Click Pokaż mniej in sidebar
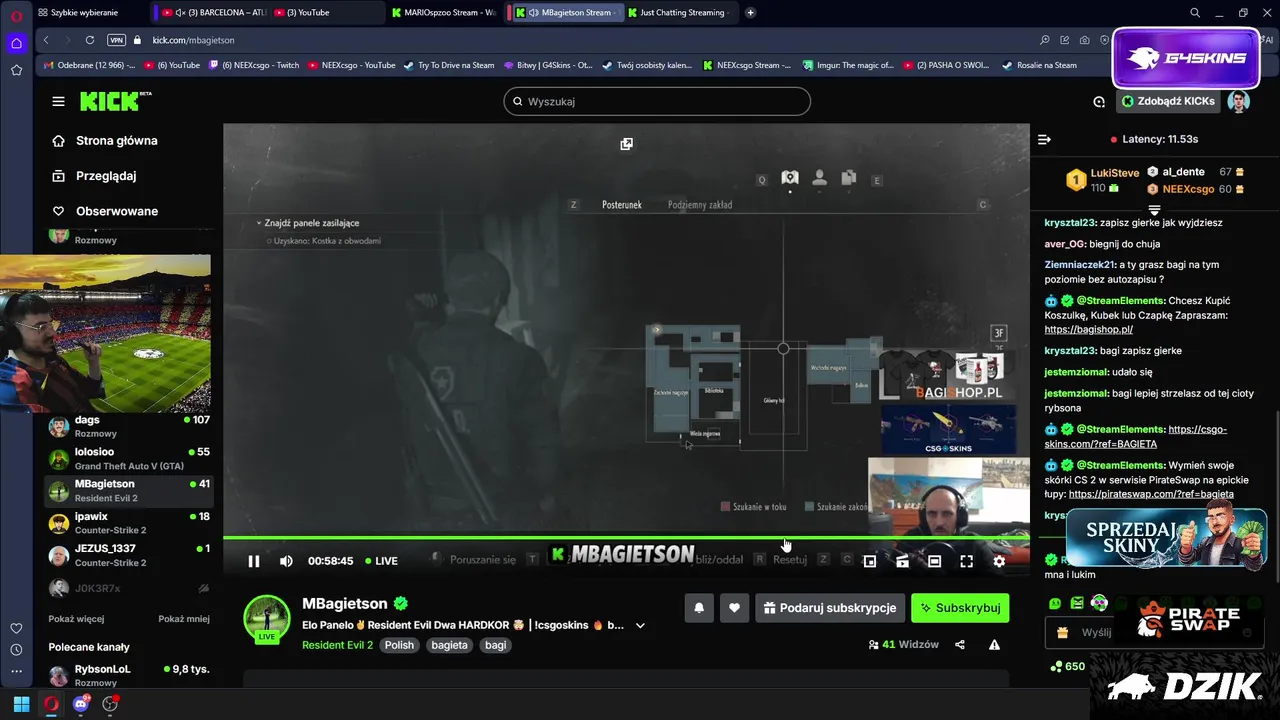The width and height of the screenshot is (1280, 720). 184,619
